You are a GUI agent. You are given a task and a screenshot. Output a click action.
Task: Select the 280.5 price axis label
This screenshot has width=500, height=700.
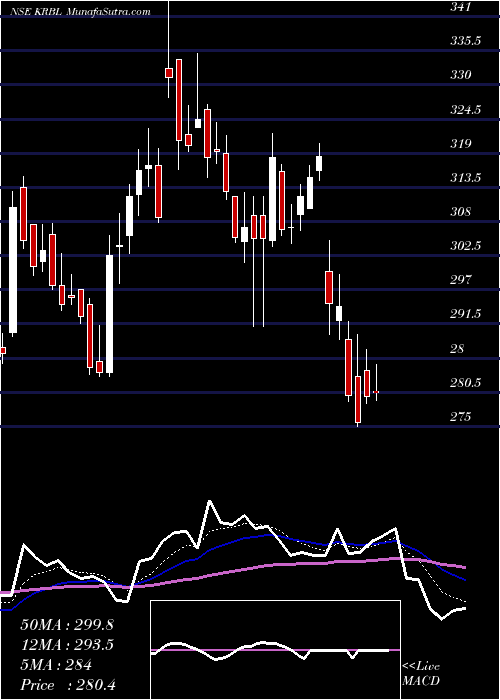click(466, 383)
